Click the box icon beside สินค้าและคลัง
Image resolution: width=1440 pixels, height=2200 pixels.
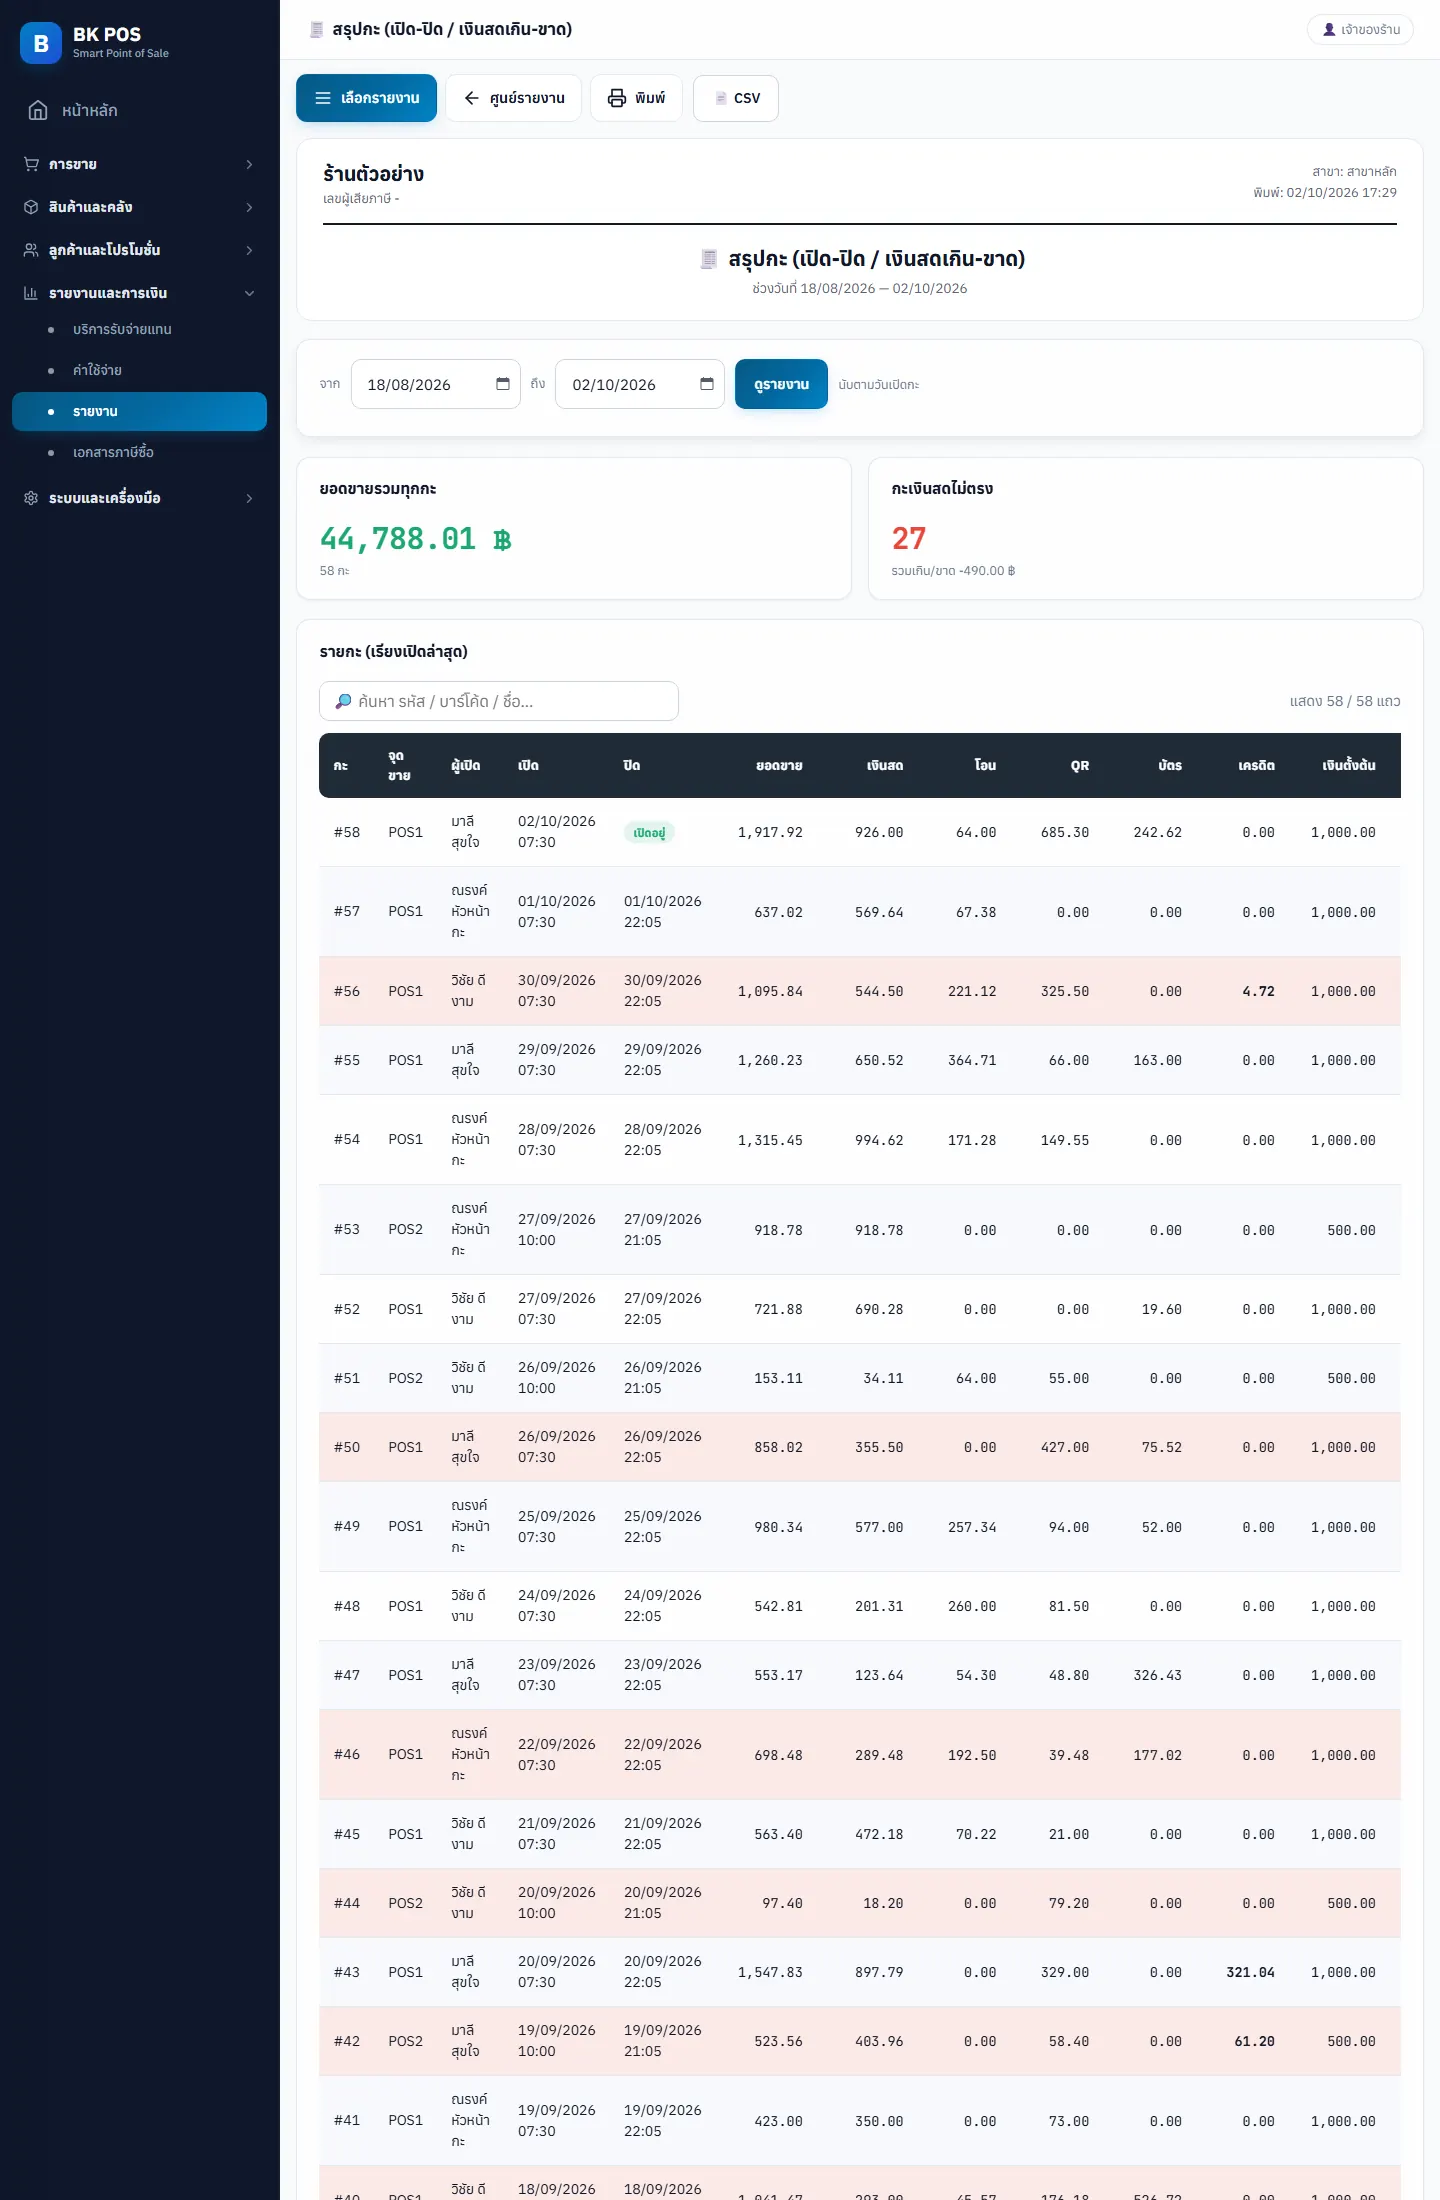click(31, 207)
